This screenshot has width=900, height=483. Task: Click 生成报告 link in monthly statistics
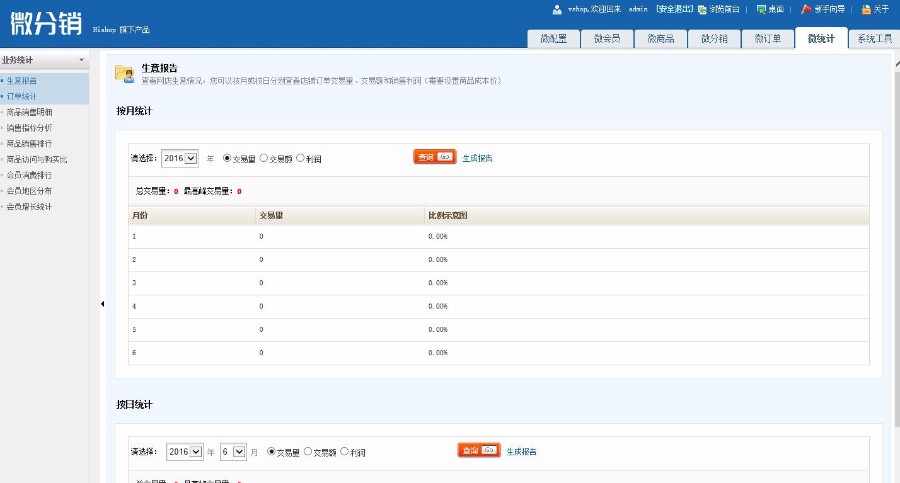477,158
